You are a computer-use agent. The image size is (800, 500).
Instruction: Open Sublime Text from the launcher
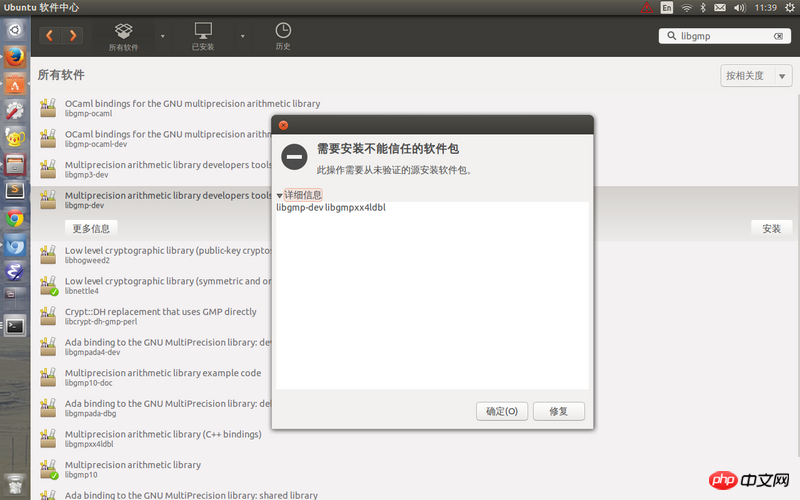(15, 191)
